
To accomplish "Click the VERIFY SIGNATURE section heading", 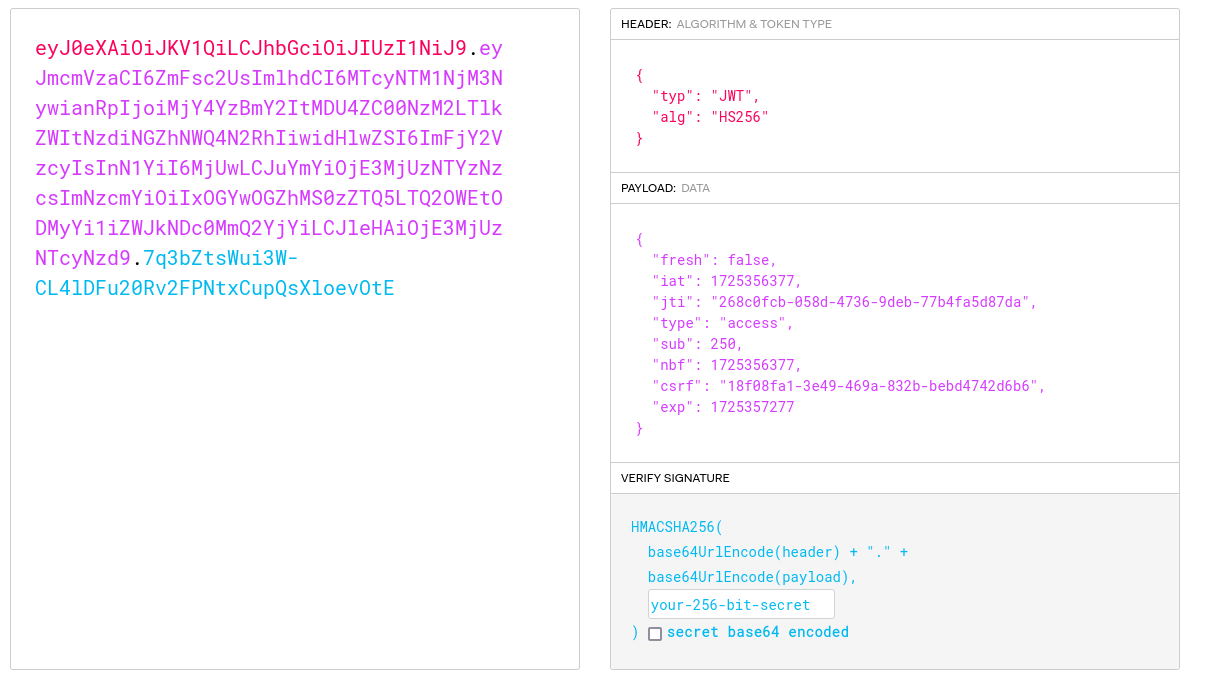I will click(x=675, y=478).
